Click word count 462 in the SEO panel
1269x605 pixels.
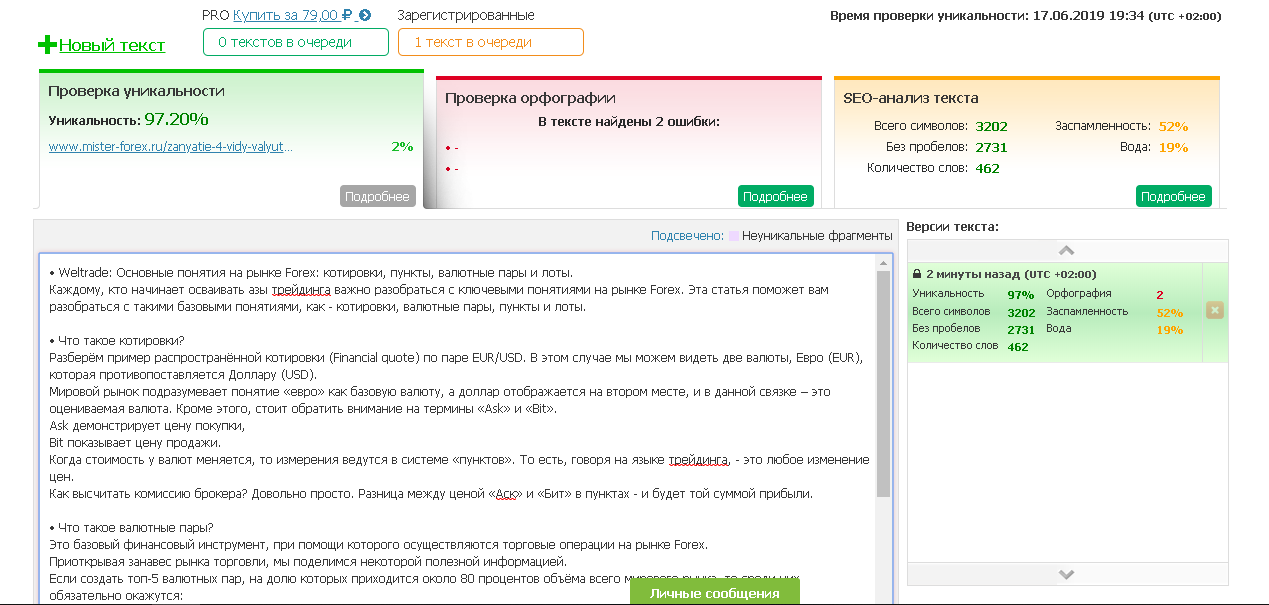(x=987, y=168)
